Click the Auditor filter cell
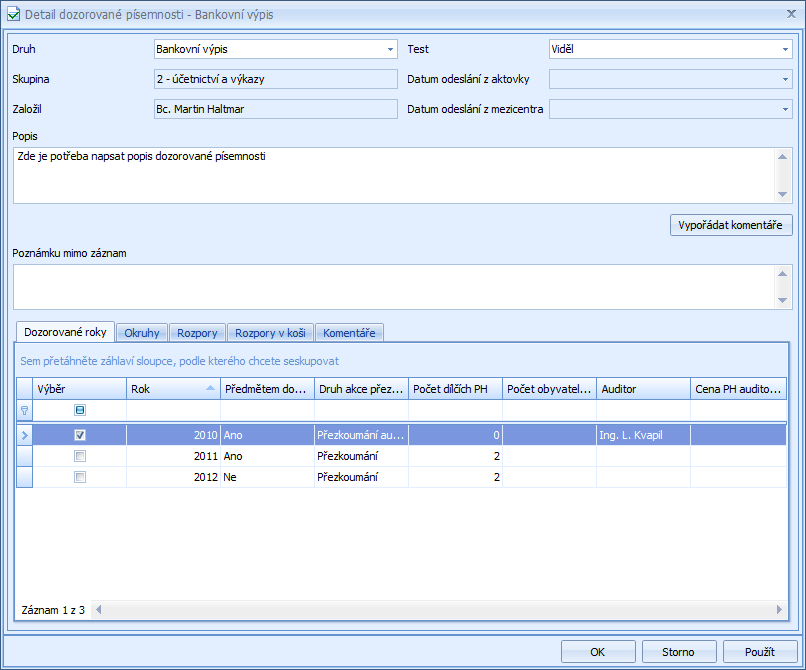 [x=644, y=410]
